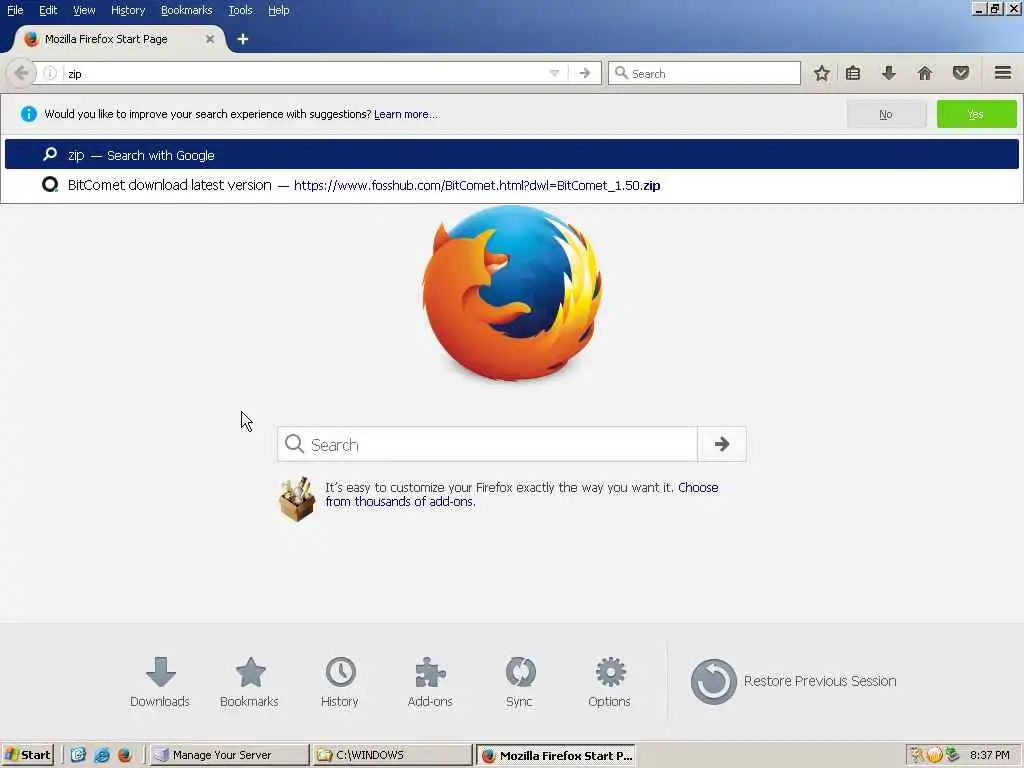
Task: Submit search with the start page arrow button
Action: (x=722, y=444)
